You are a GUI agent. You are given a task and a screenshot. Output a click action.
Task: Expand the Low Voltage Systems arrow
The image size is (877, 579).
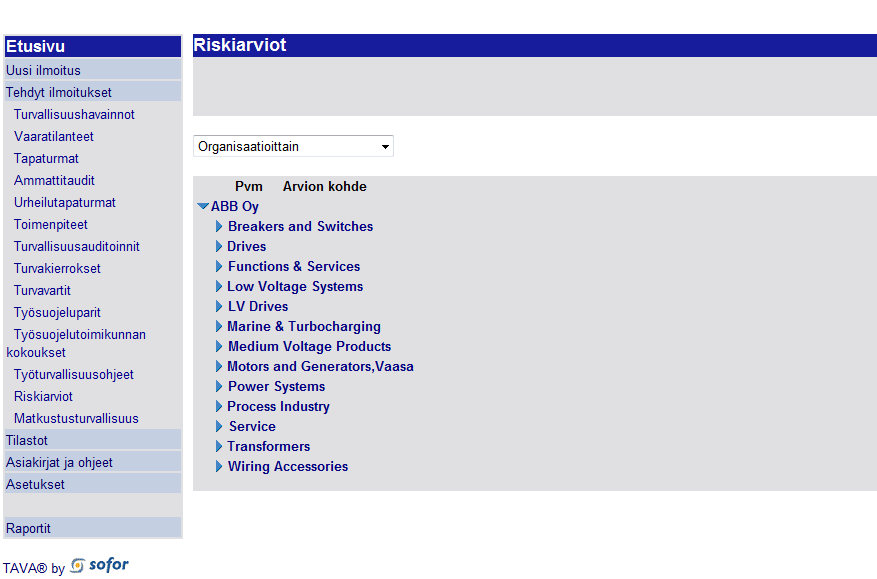(x=219, y=286)
